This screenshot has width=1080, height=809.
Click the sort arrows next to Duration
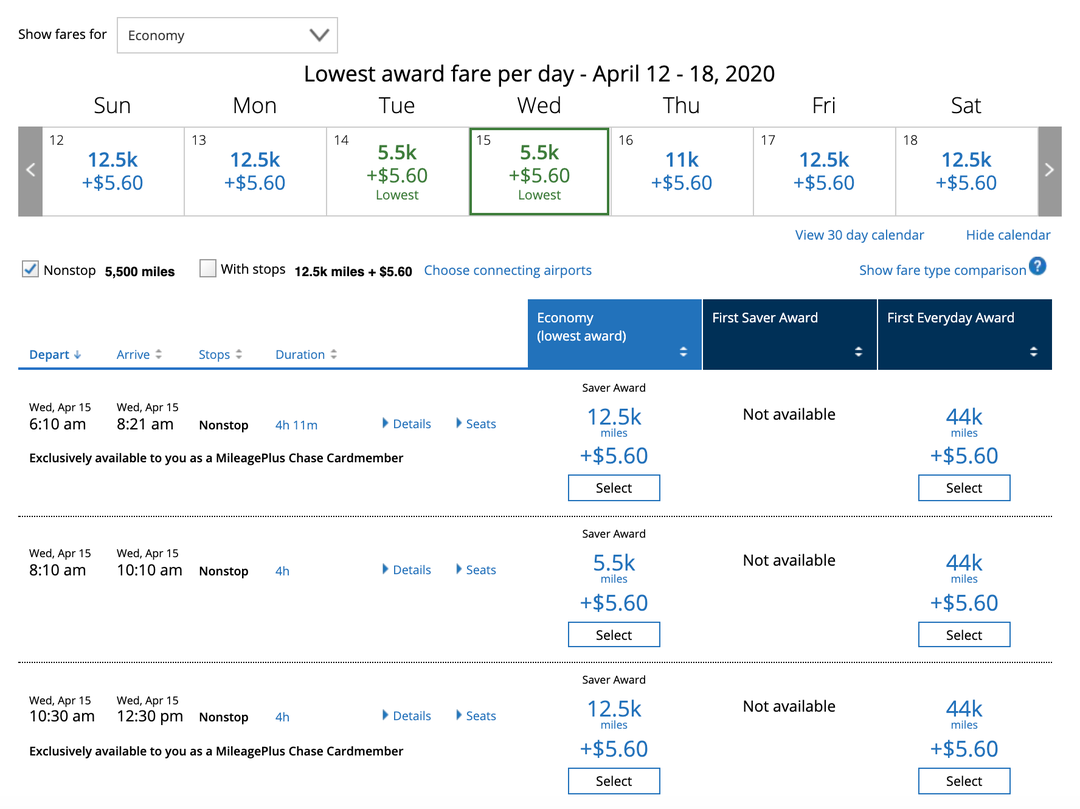[334, 354]
